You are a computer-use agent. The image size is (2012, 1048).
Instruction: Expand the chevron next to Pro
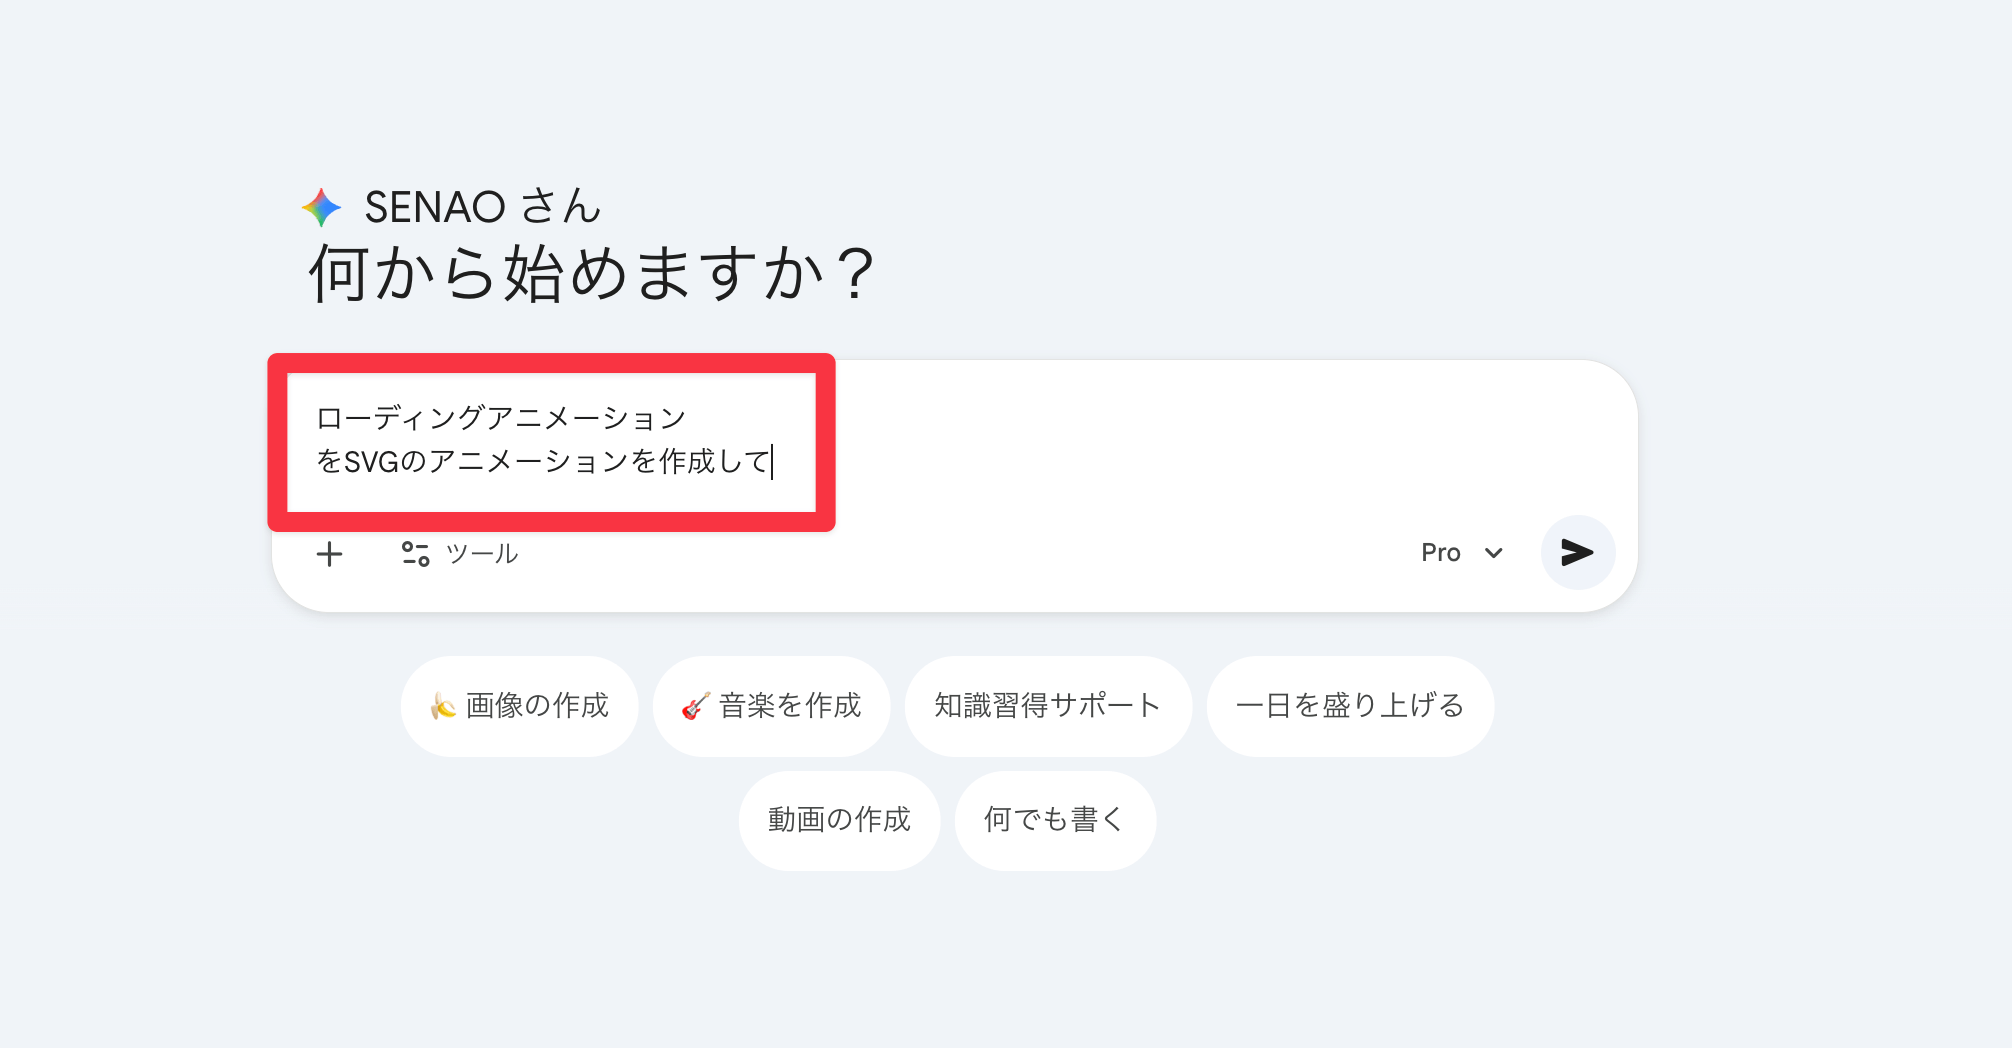click(x=1494, y=553)
